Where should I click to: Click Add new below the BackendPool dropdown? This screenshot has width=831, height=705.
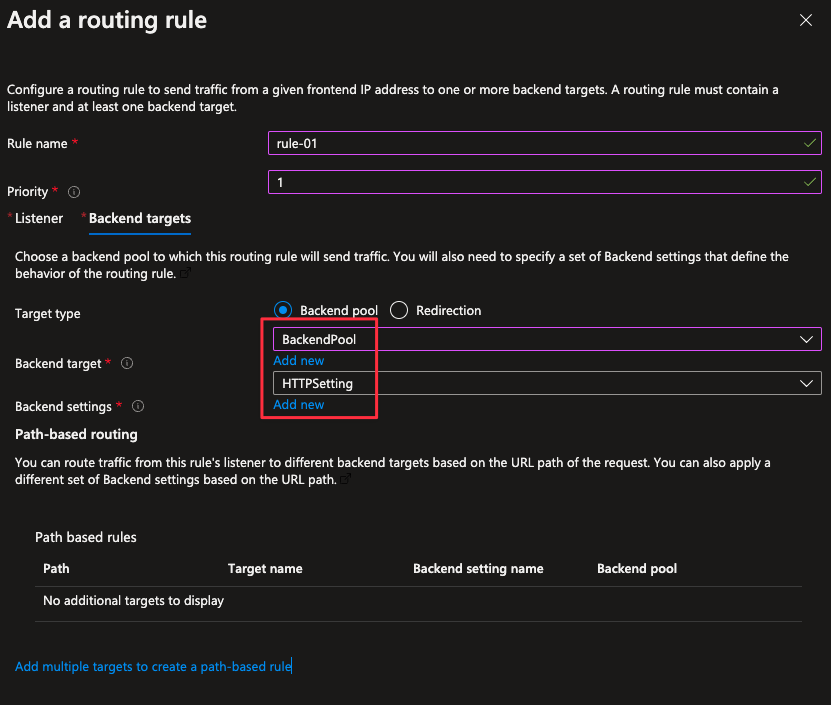point(298,361)
